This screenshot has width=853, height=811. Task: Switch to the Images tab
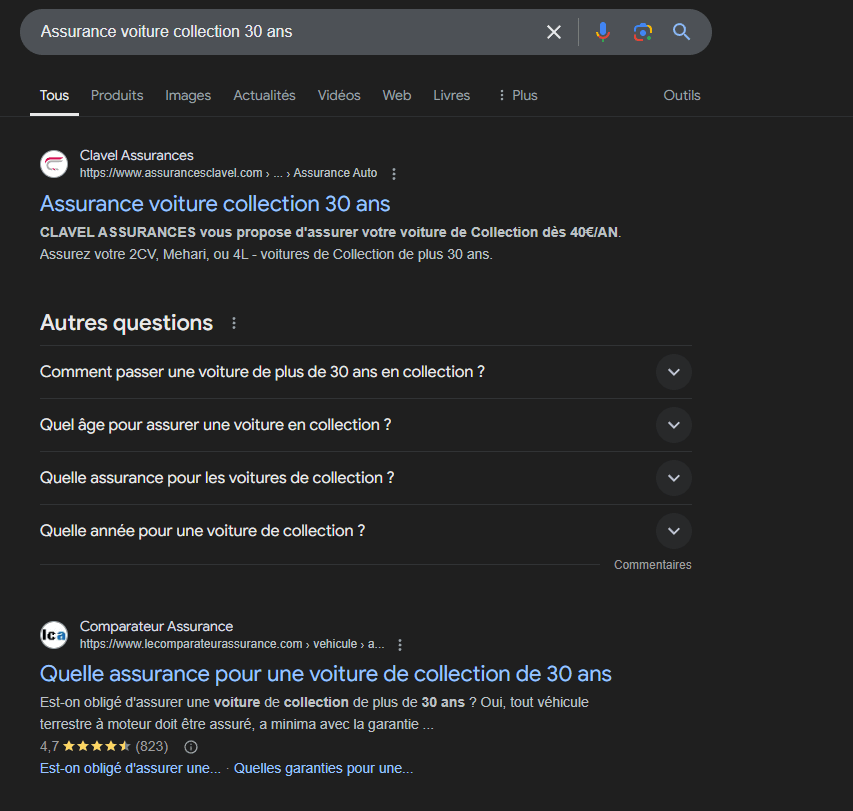coord(187,95)
